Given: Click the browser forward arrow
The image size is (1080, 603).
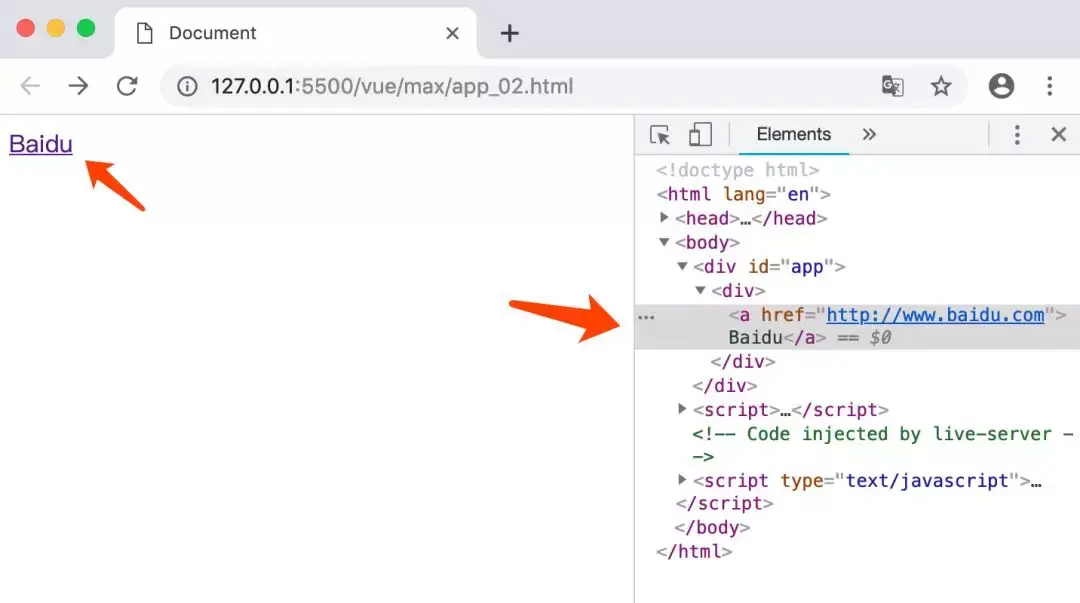Looking at the screenshot, I should click(79, 86).
